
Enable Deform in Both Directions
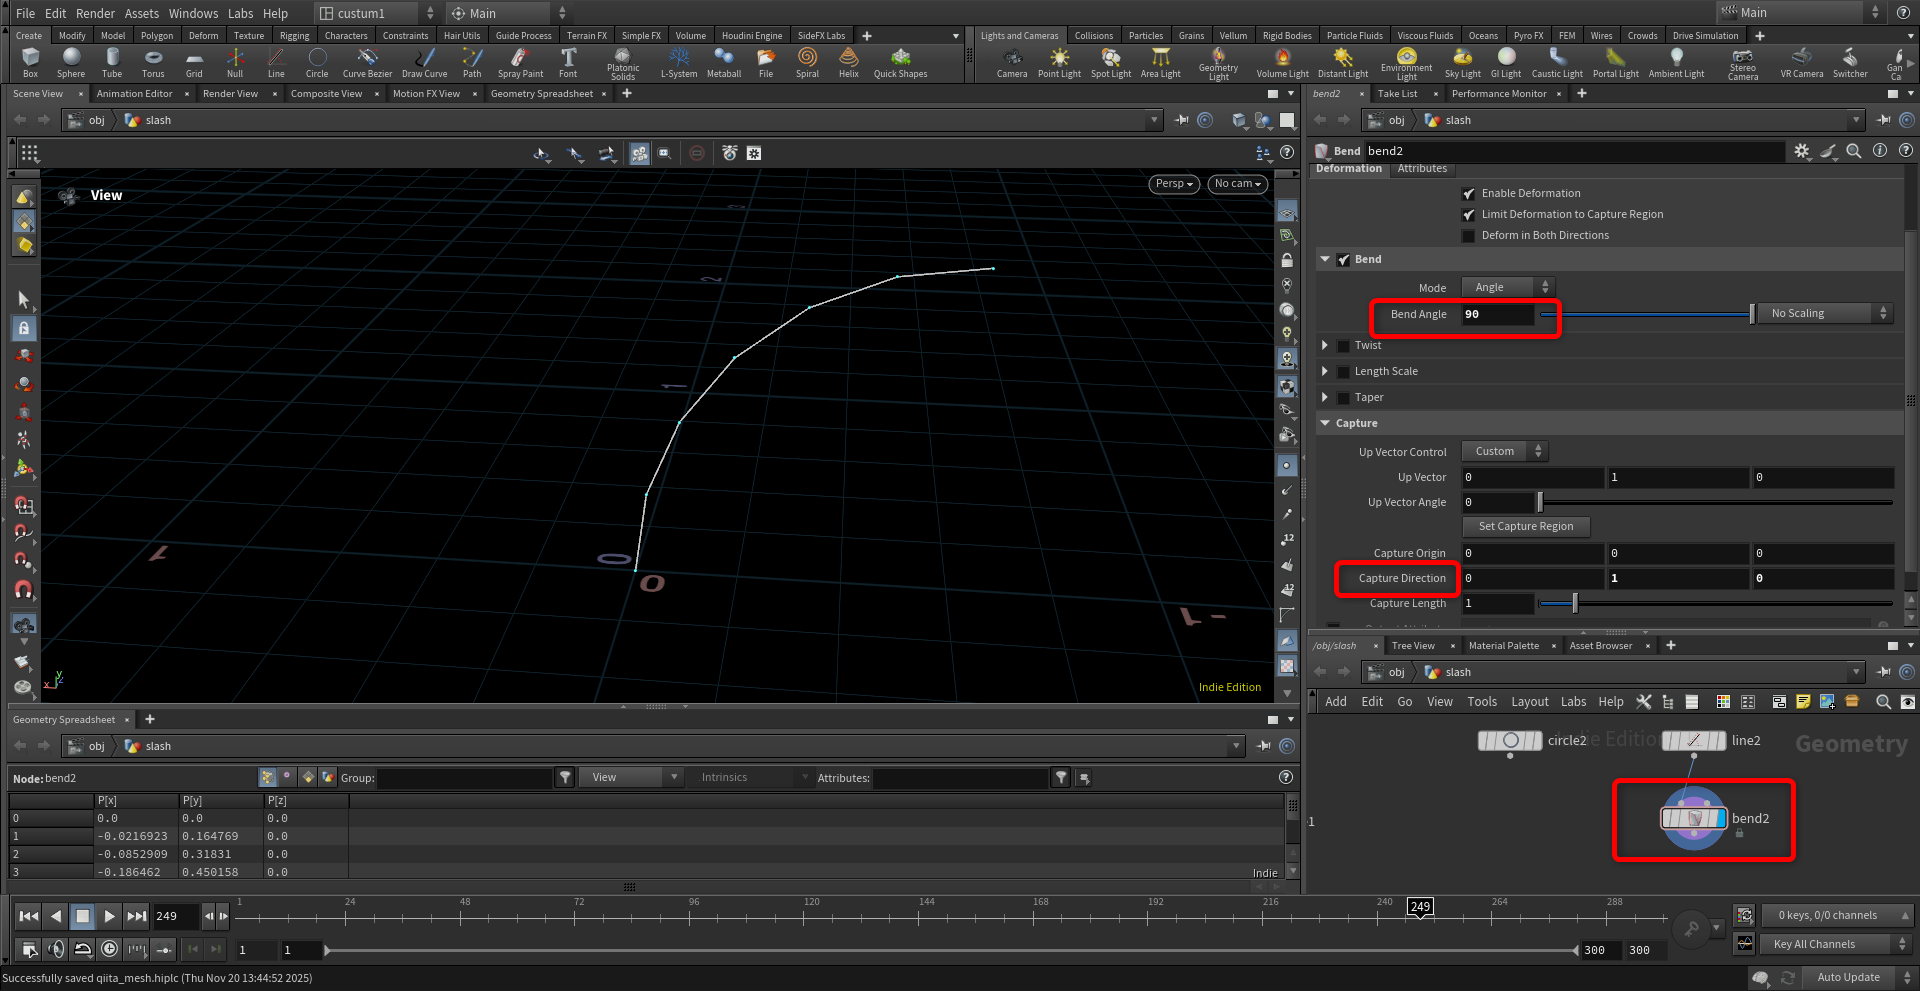pos(1468,236)
